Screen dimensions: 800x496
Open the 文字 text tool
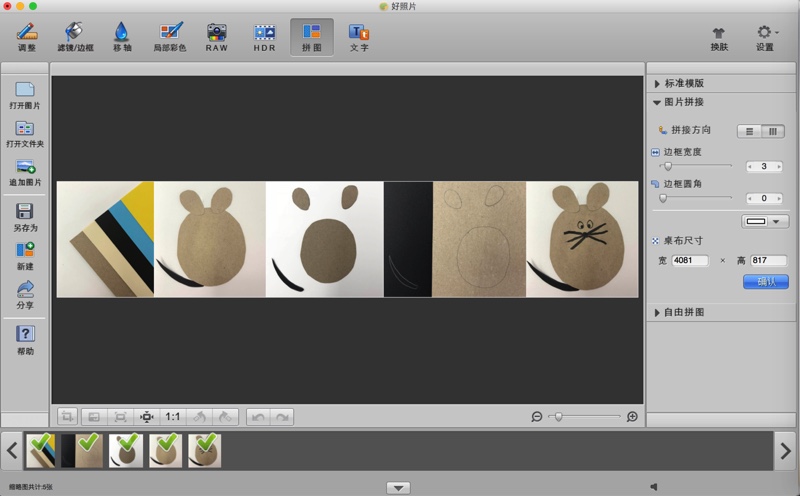359,37
